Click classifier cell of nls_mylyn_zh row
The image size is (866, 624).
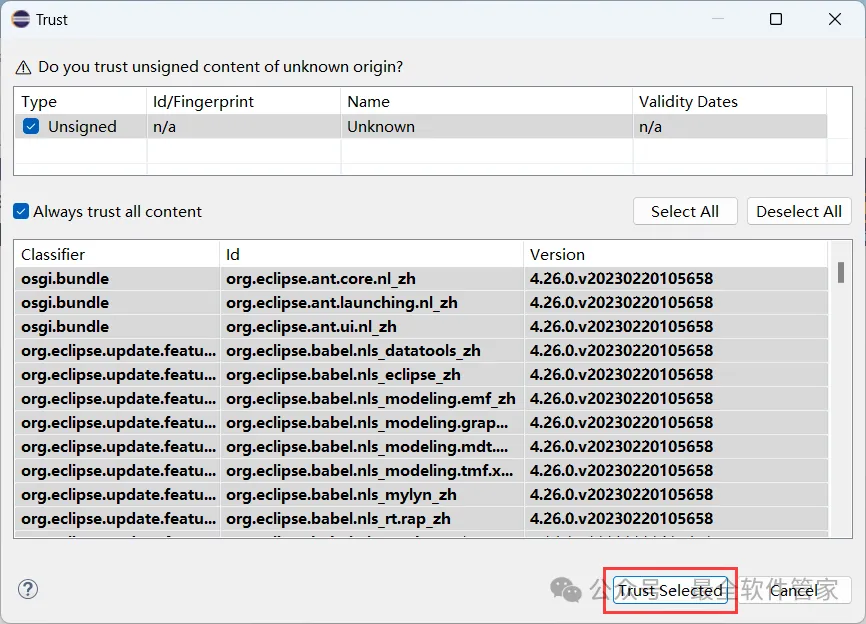(x=118, y=495)
